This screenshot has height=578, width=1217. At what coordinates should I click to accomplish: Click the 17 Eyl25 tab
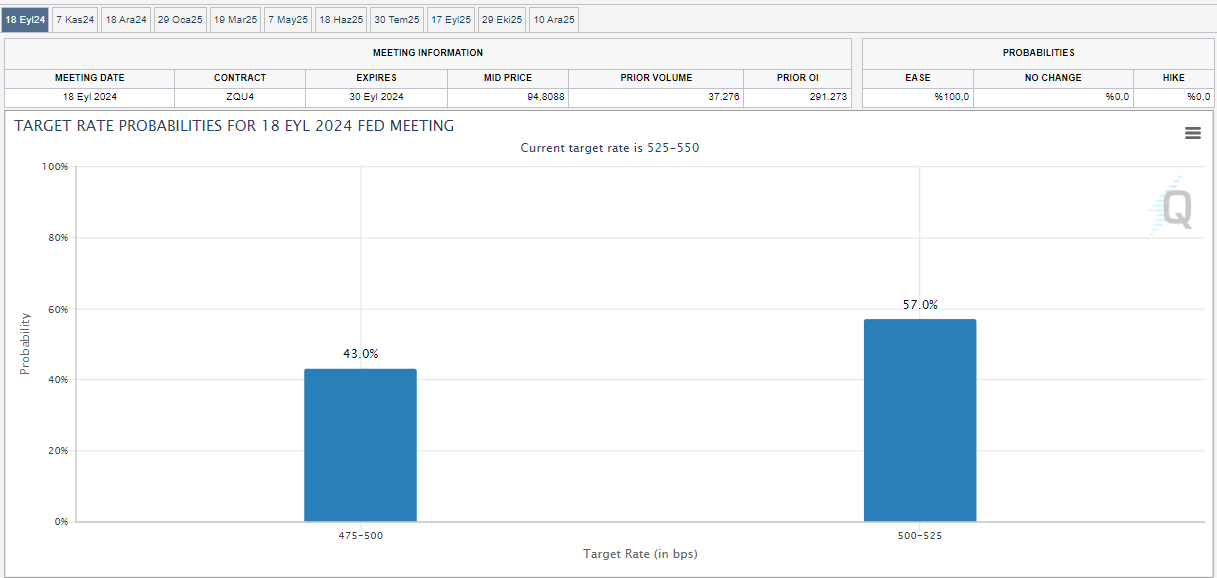coord(451,19)
